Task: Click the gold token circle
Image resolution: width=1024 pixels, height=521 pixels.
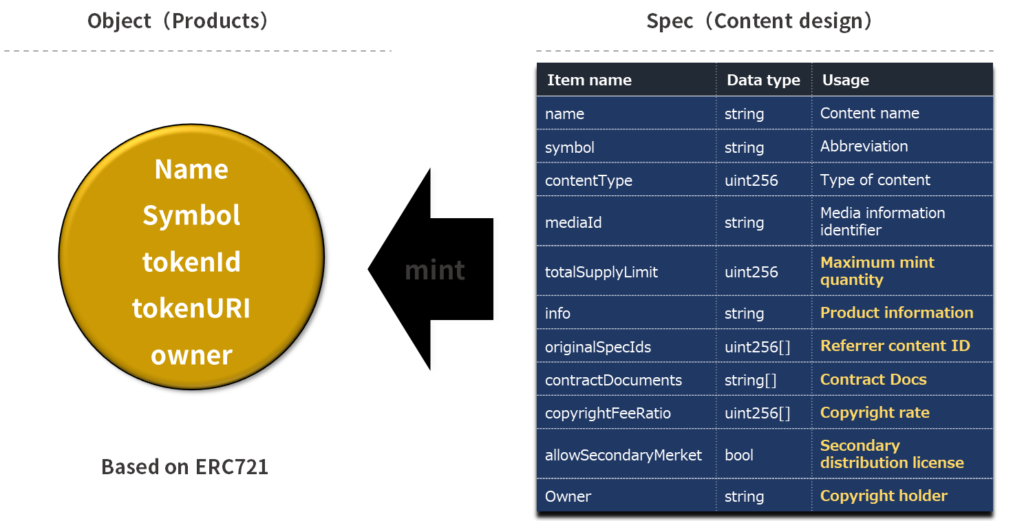Action: [x=191, y=257]
